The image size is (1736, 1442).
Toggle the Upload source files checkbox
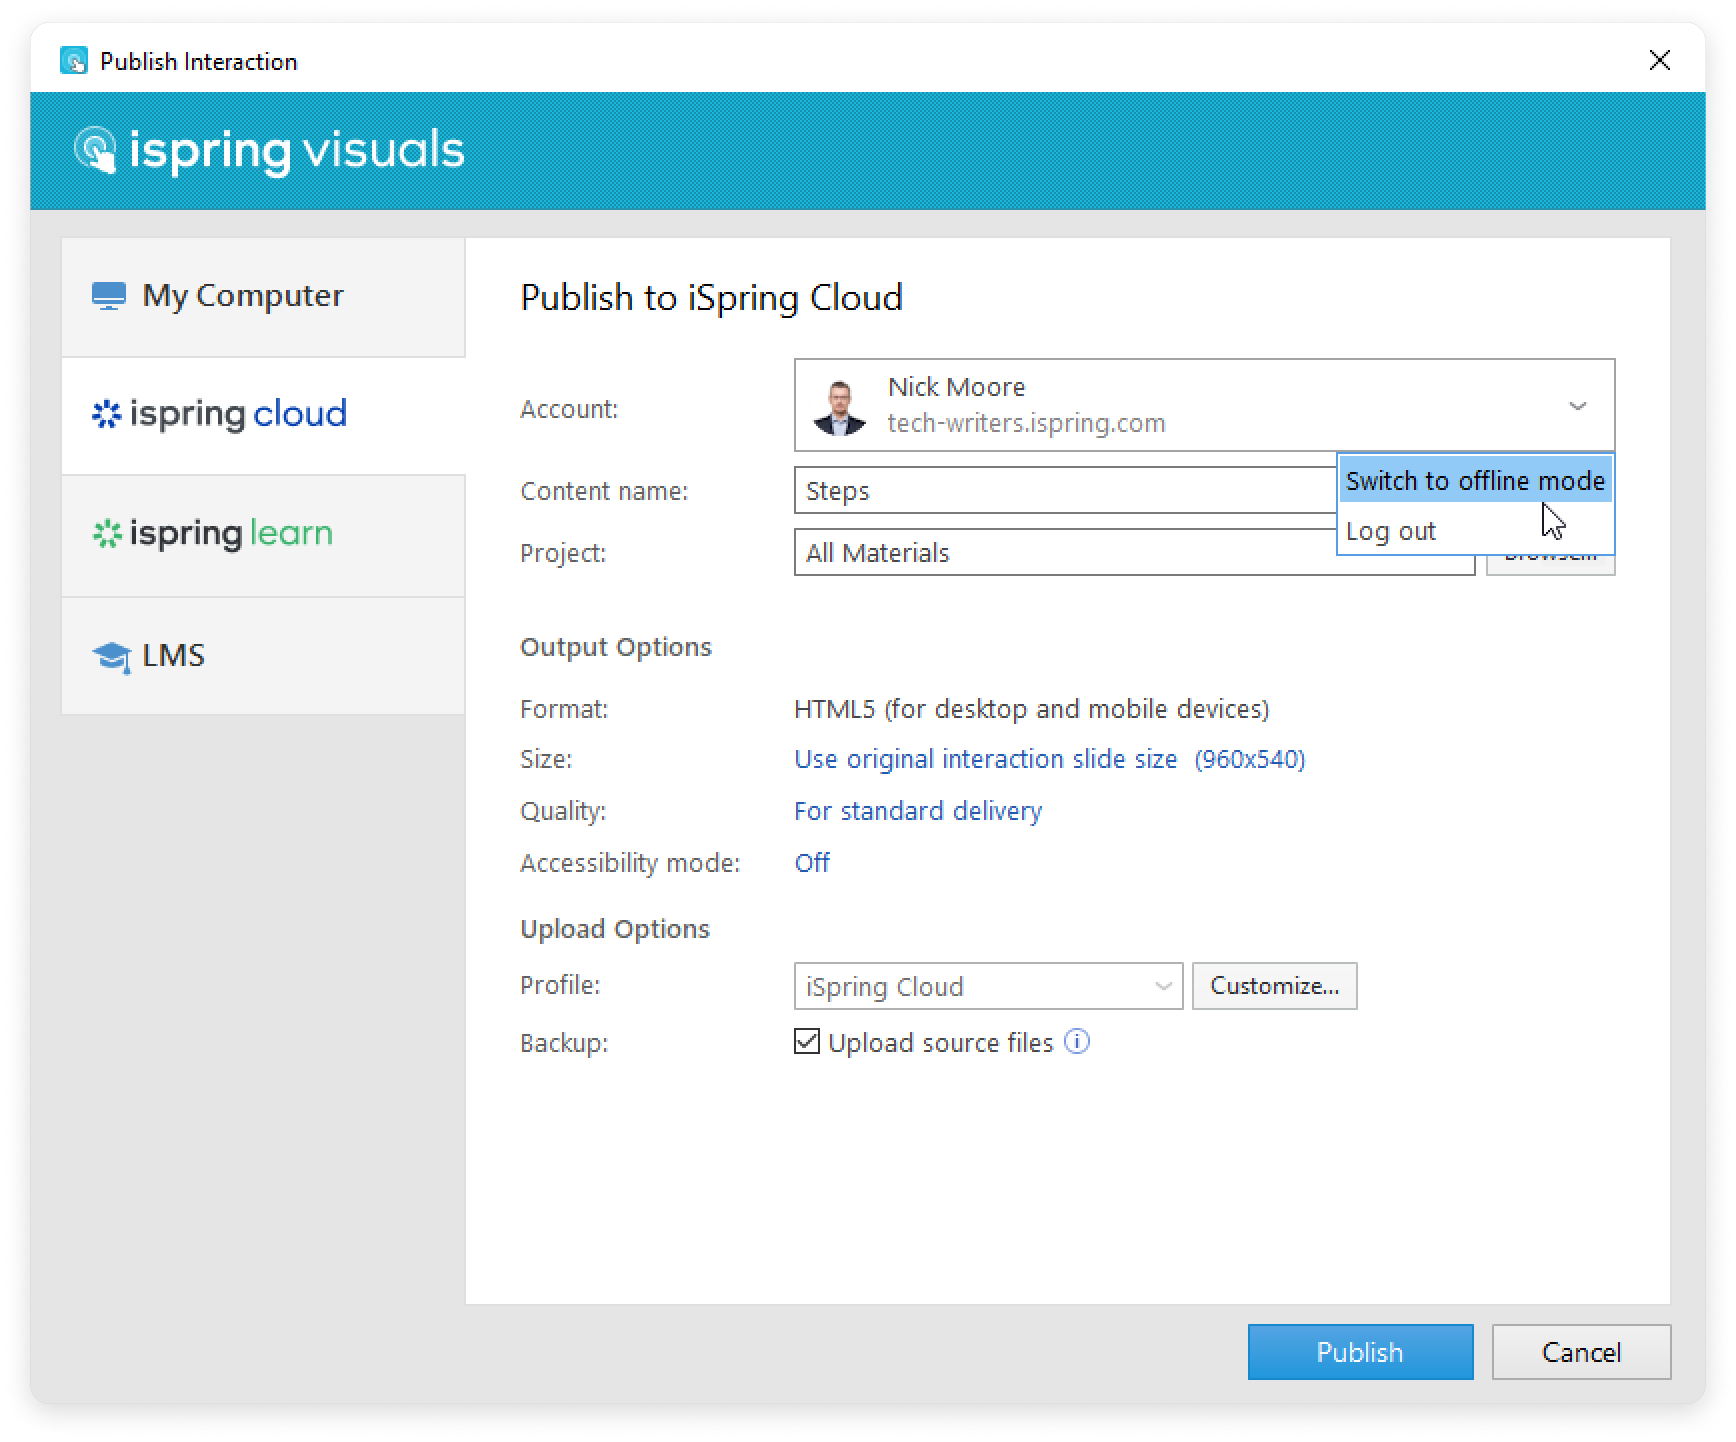click(807, 1042)
